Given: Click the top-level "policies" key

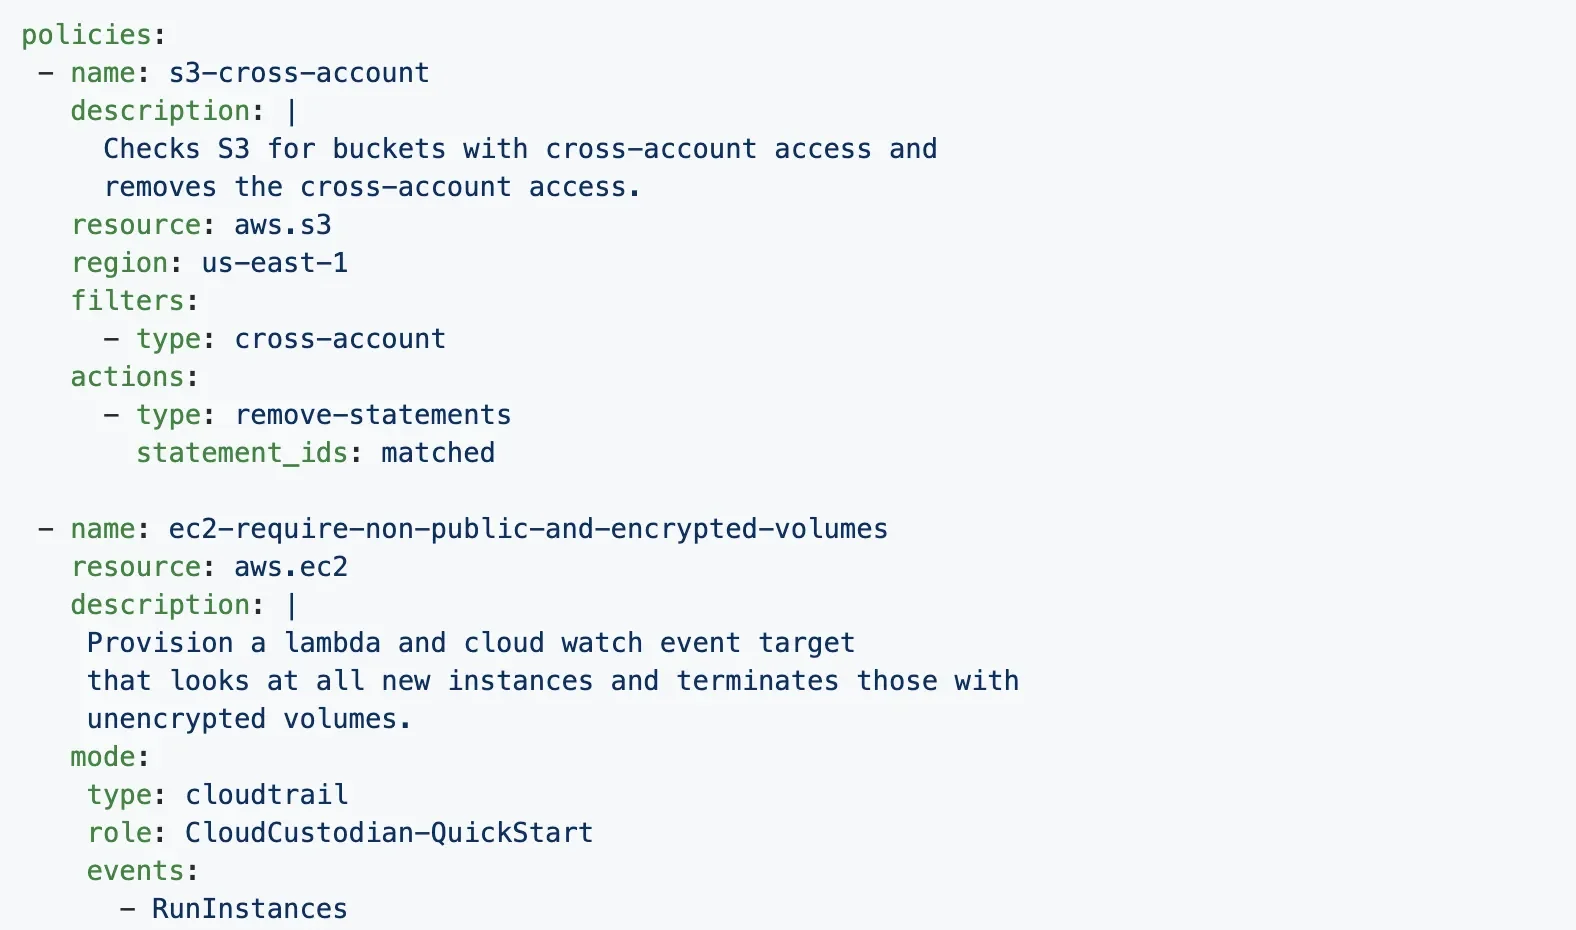Looking at the screenshot, I should tap(85, 35).
